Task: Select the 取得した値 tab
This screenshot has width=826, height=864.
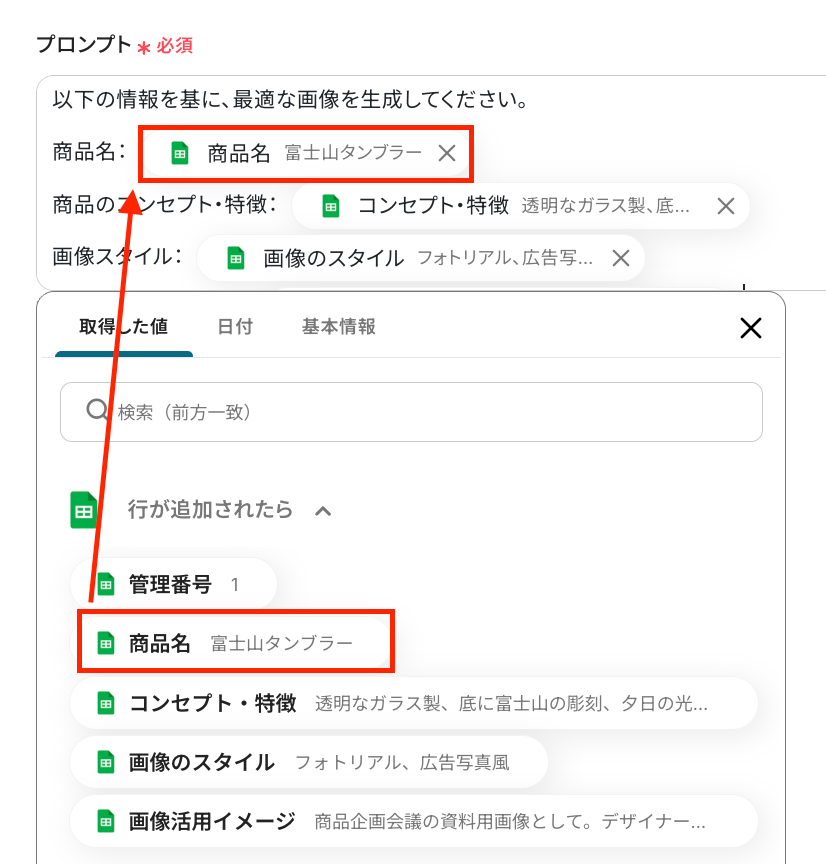Action: [123, 326]
